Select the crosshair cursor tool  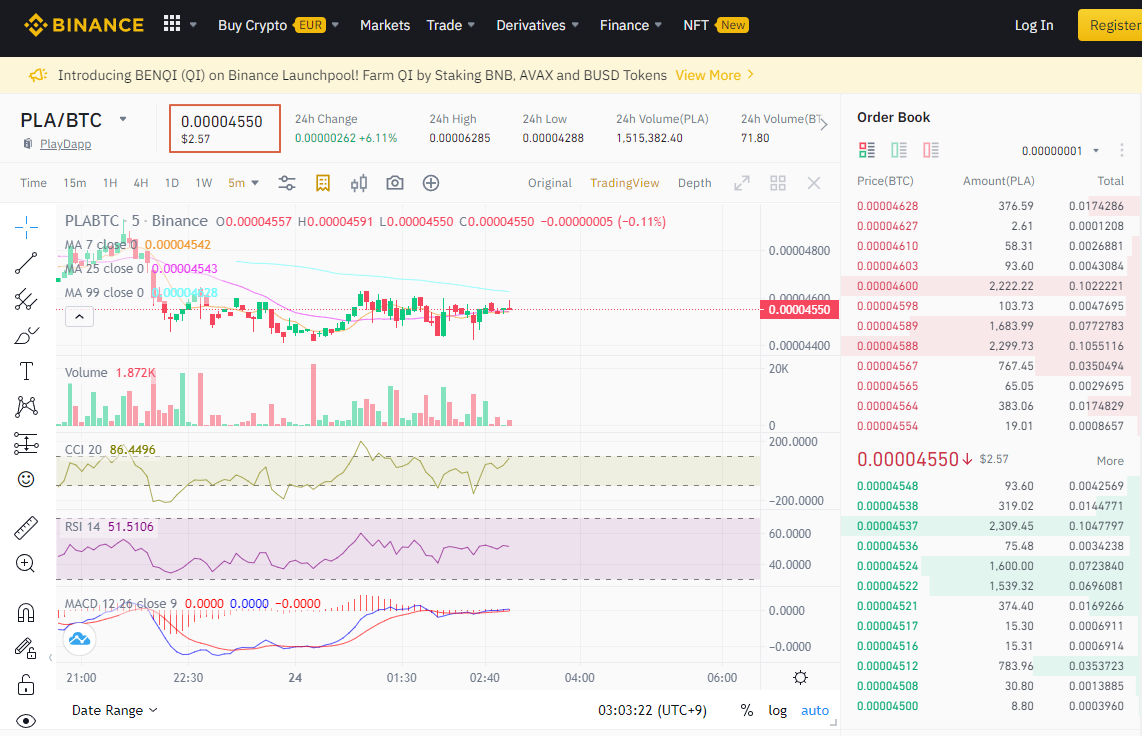pyautogui.click(x=26, y=227)
